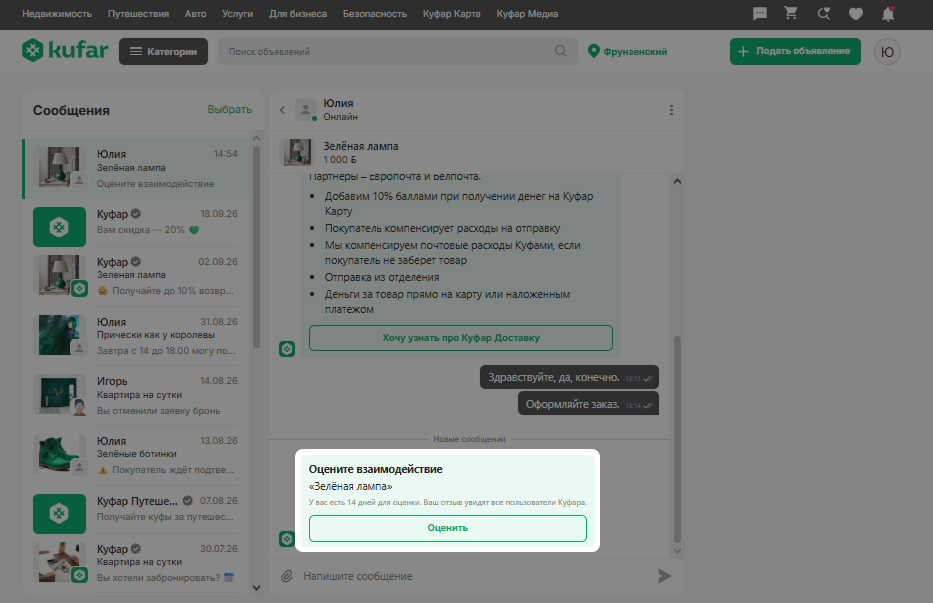
Task: Open Куфар Карта in top menu
Action: click(x=452, y=14)
